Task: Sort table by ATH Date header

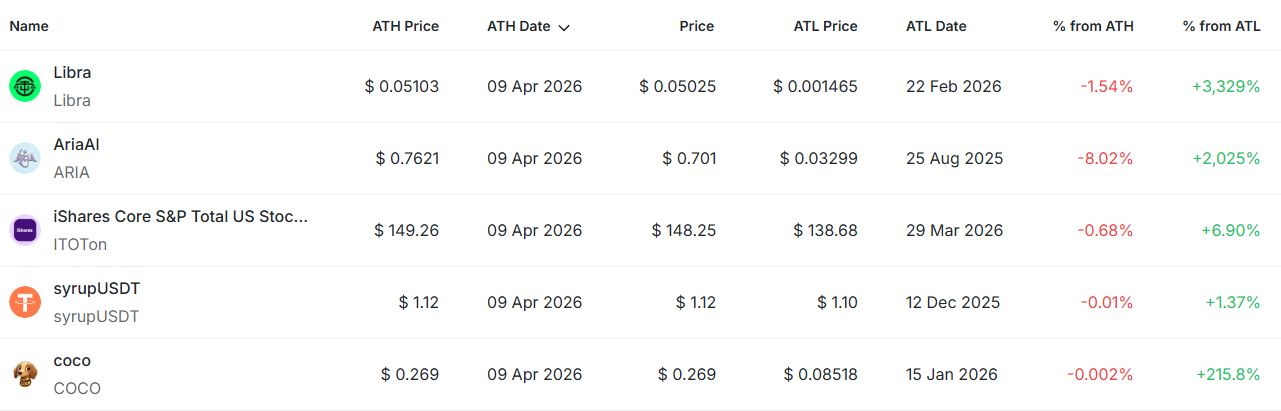Action: pyautogui.click(x=518, y=27)
